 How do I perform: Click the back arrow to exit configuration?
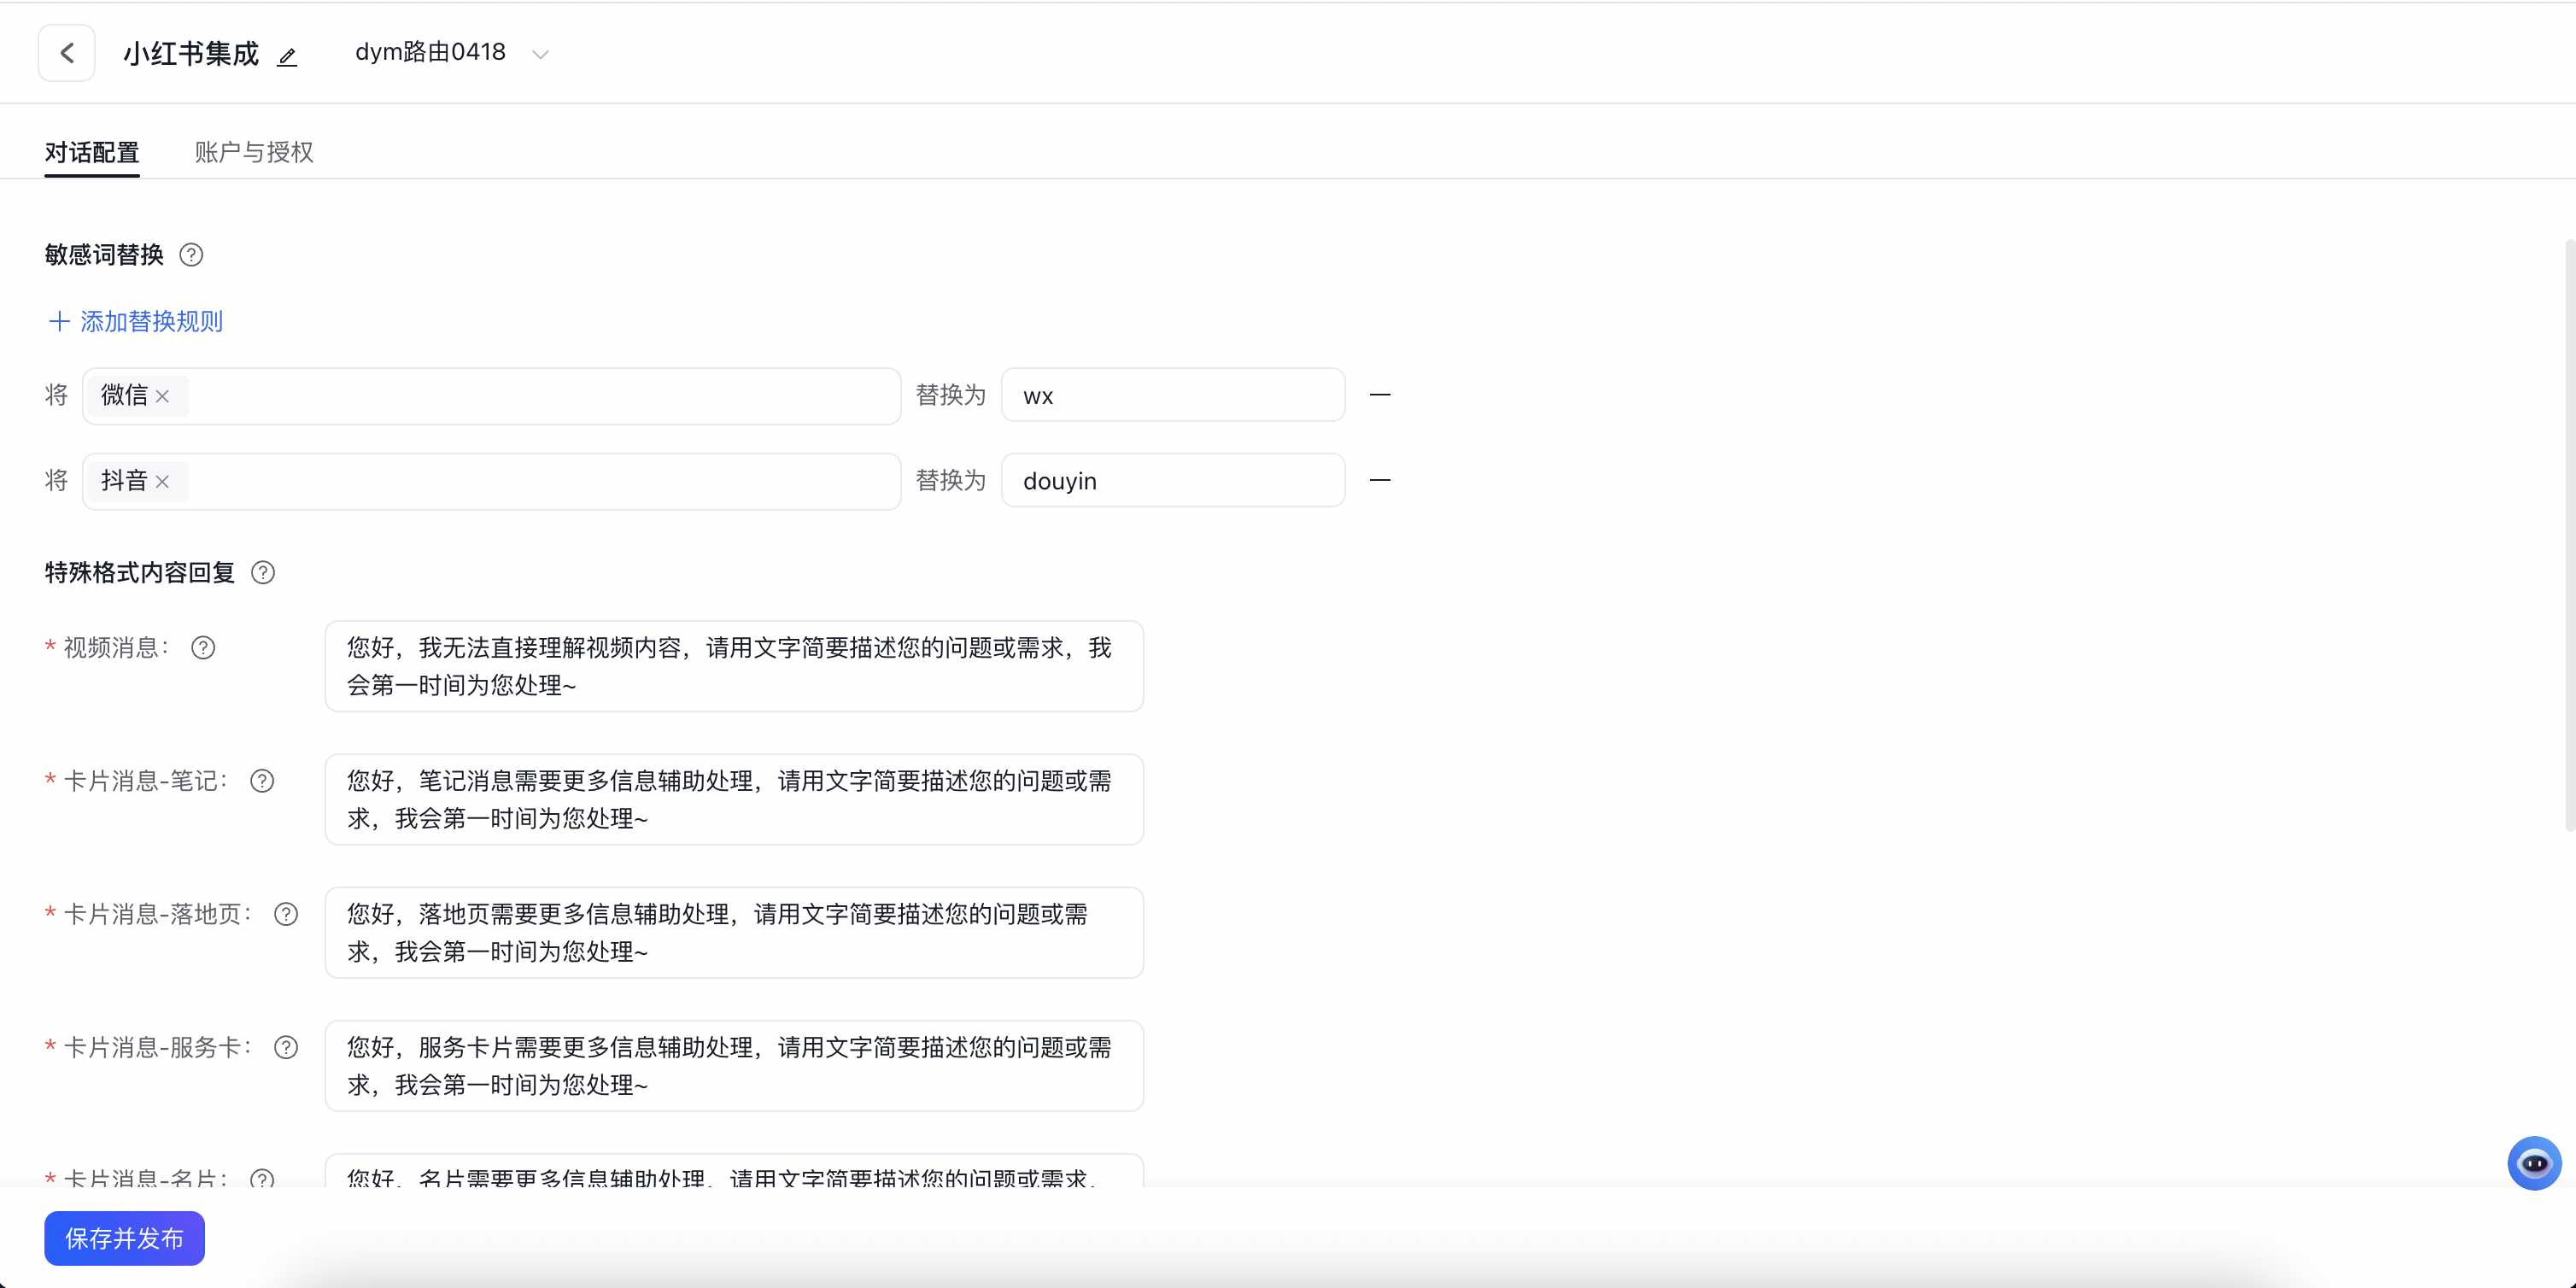click(x=66, y=52)
